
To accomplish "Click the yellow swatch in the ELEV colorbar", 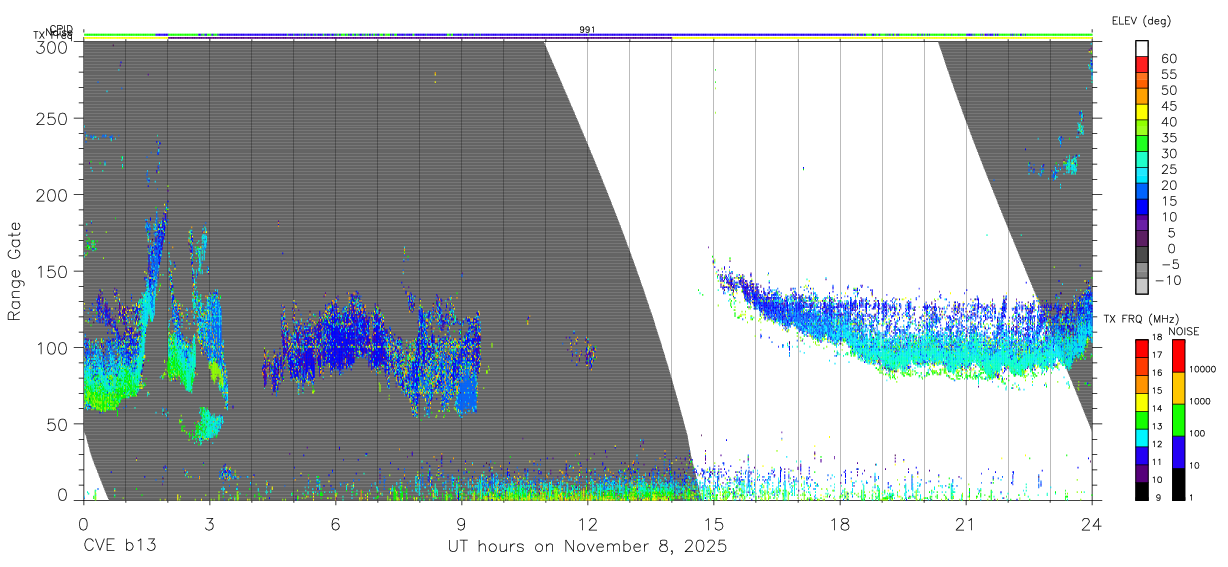I will [x=1143, y=112].
